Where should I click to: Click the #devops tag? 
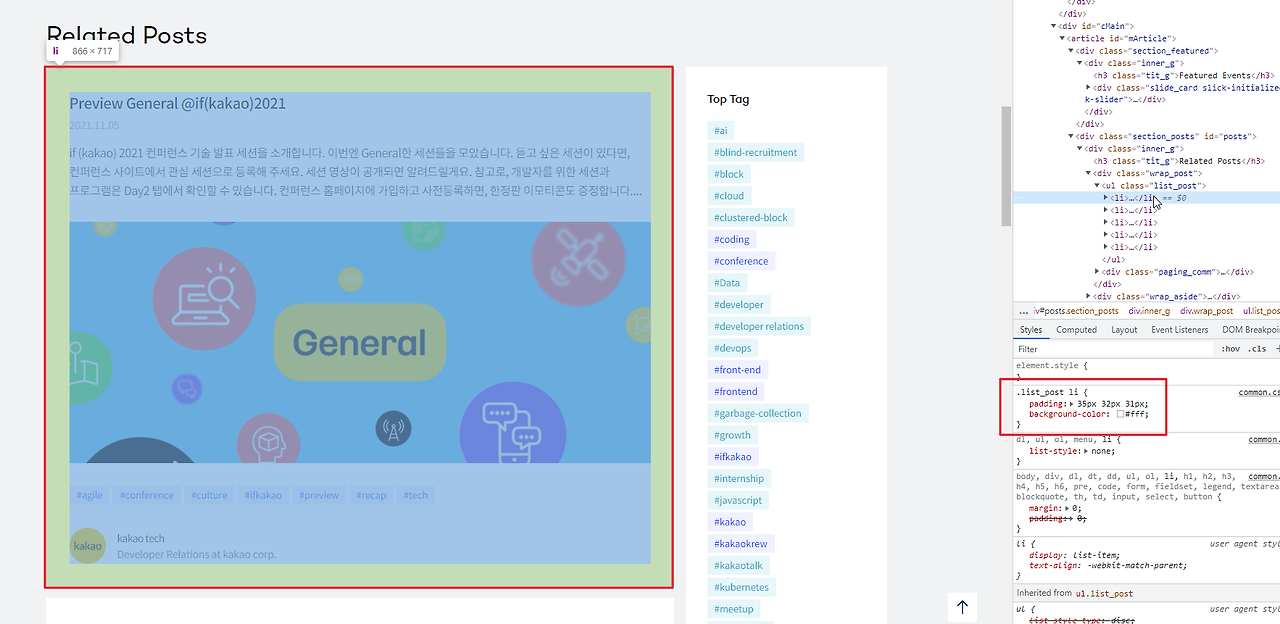pyautogui.click(x=733, y=348)
